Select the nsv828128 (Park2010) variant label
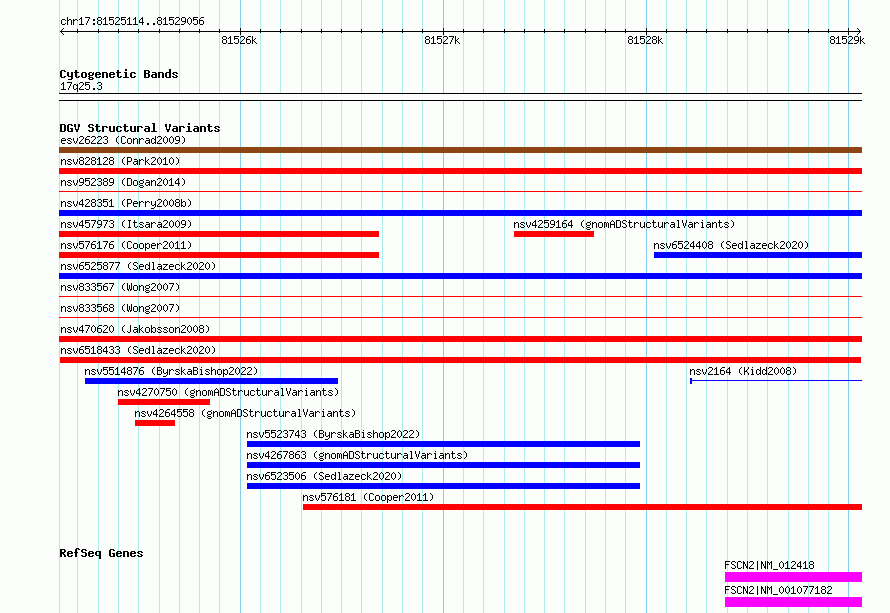The height and width of the screenshot is (613, 890). tap(120, 161)
